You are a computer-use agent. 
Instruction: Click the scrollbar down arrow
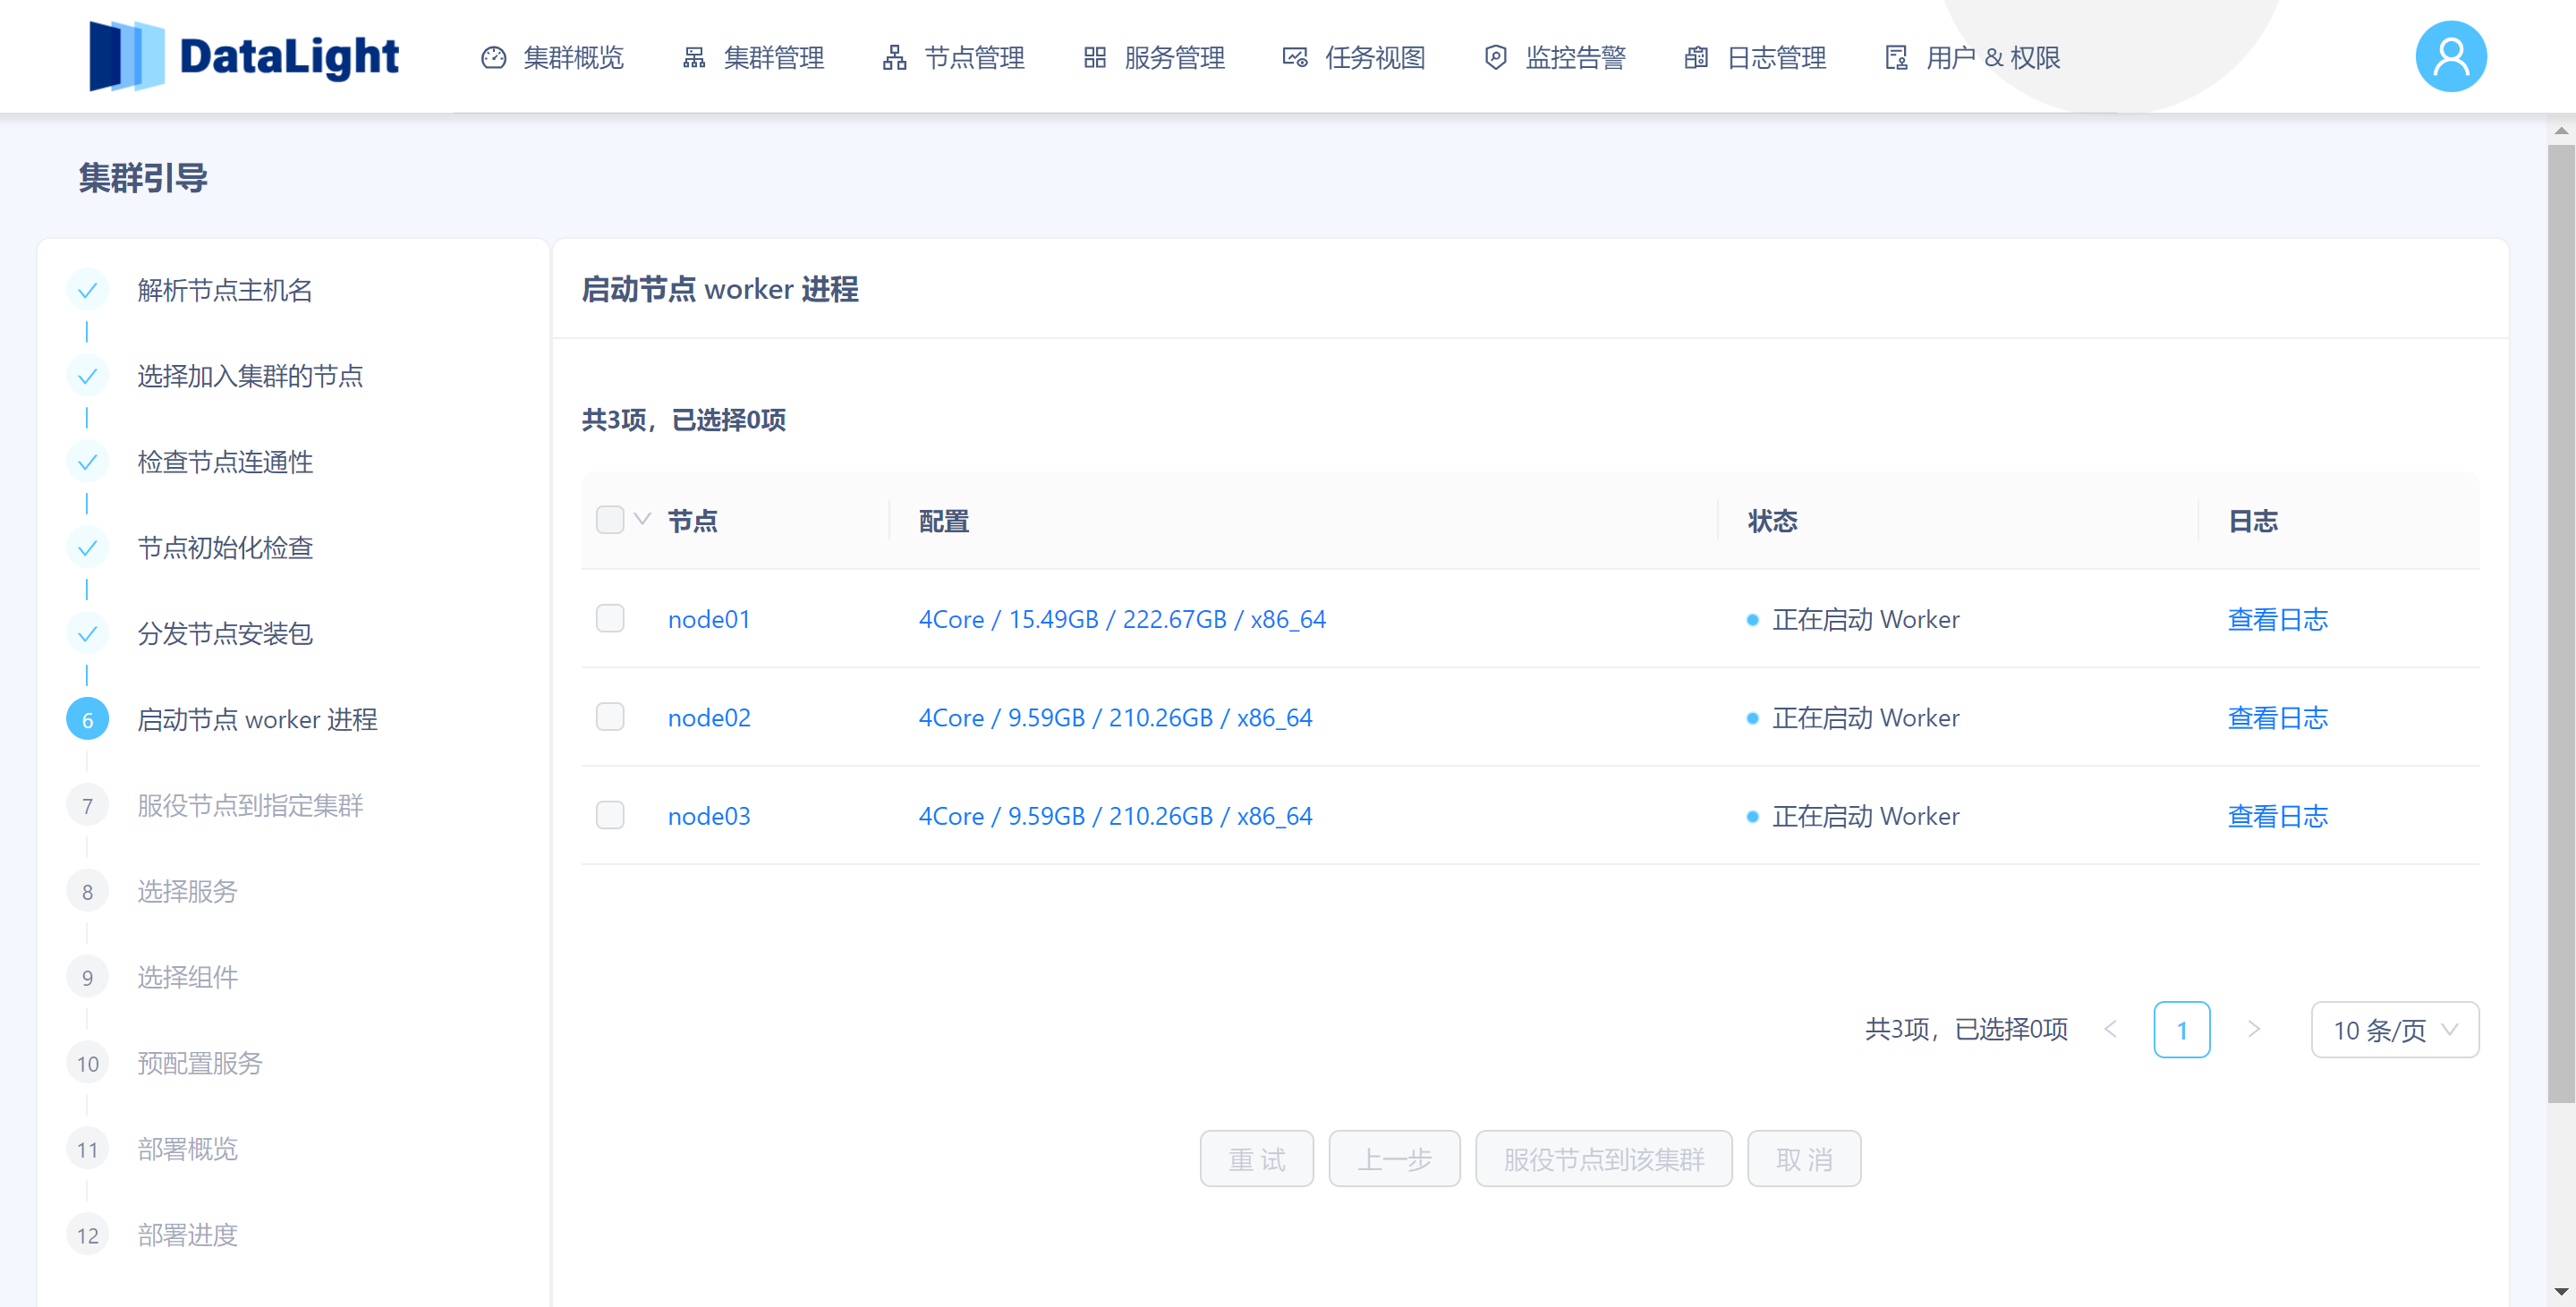(x=2561, y=1292)
